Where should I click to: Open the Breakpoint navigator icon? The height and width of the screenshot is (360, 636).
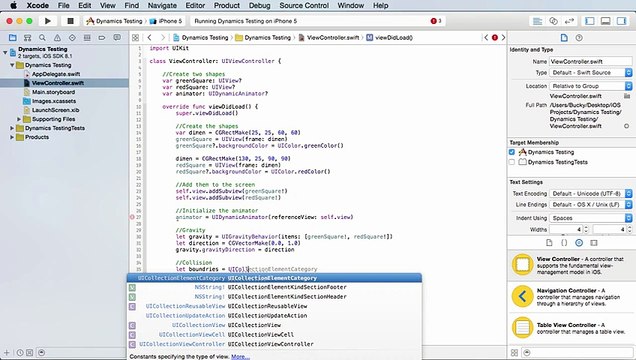[102, 38]
